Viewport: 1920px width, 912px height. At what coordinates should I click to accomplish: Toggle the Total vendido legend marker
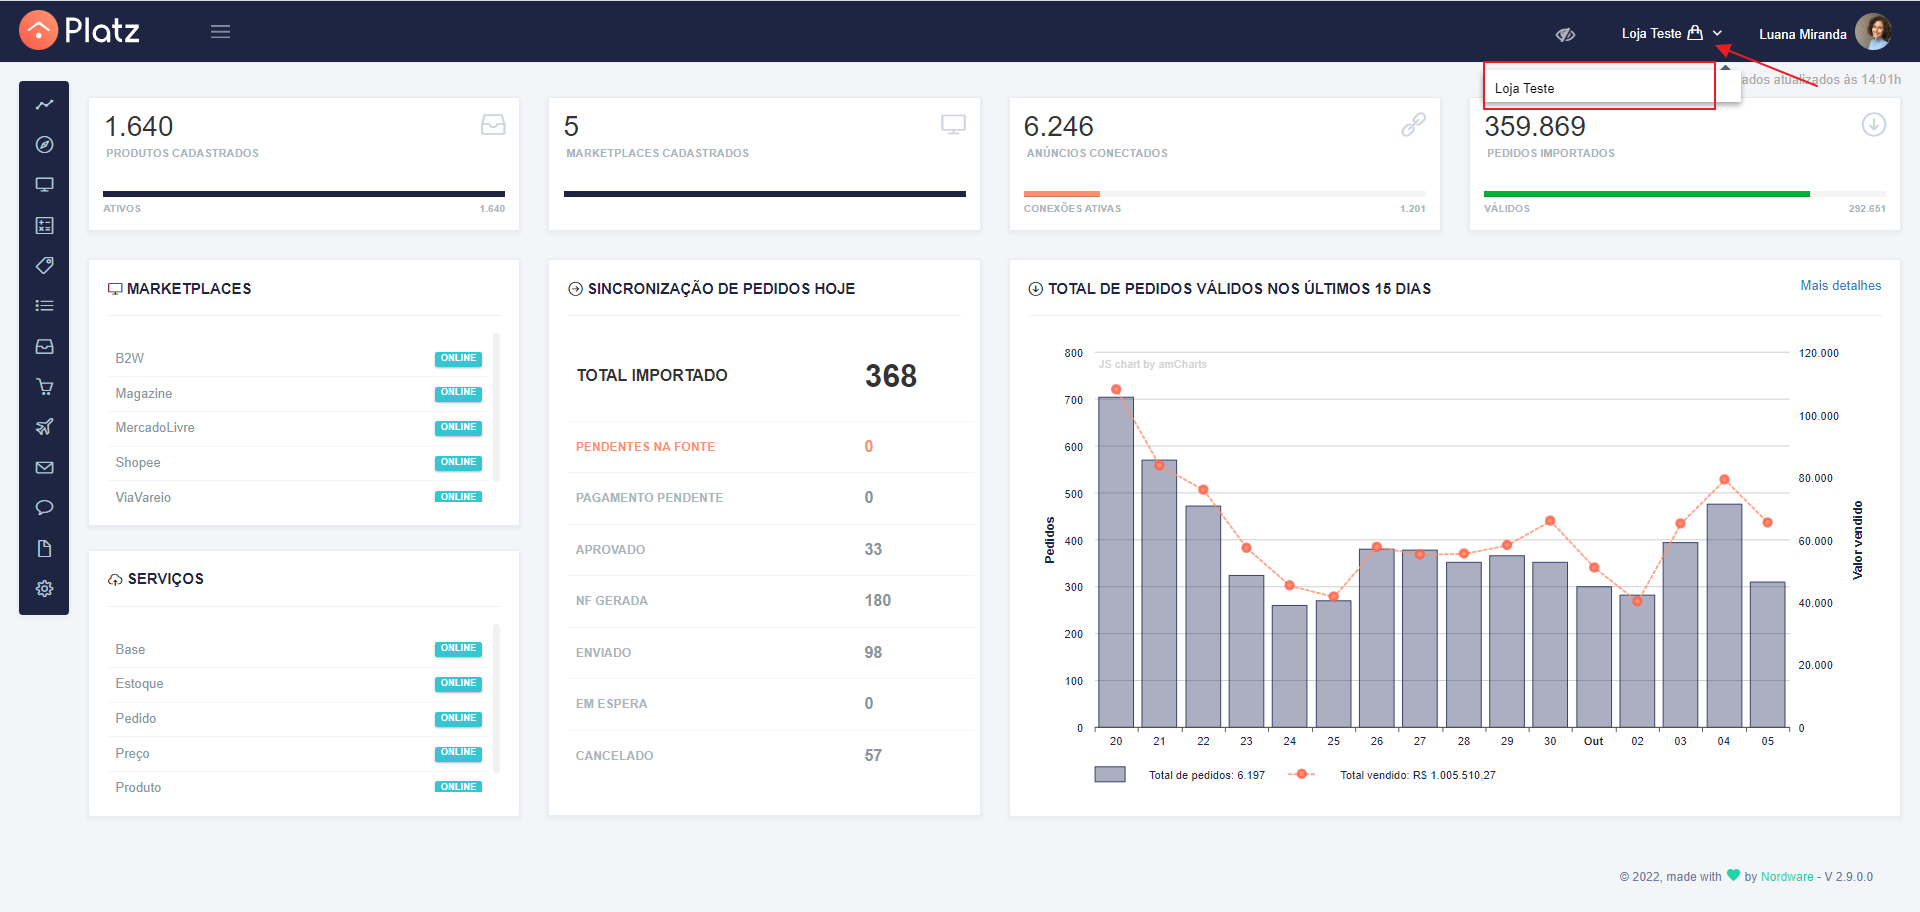[1301, 774]
